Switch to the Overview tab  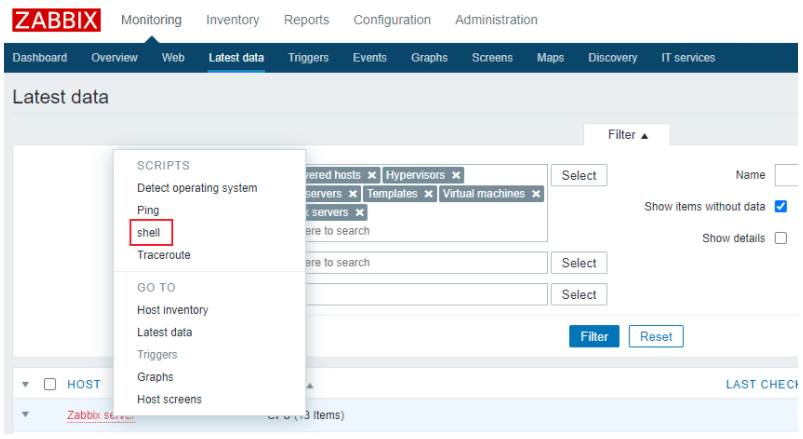click(114, 57)
